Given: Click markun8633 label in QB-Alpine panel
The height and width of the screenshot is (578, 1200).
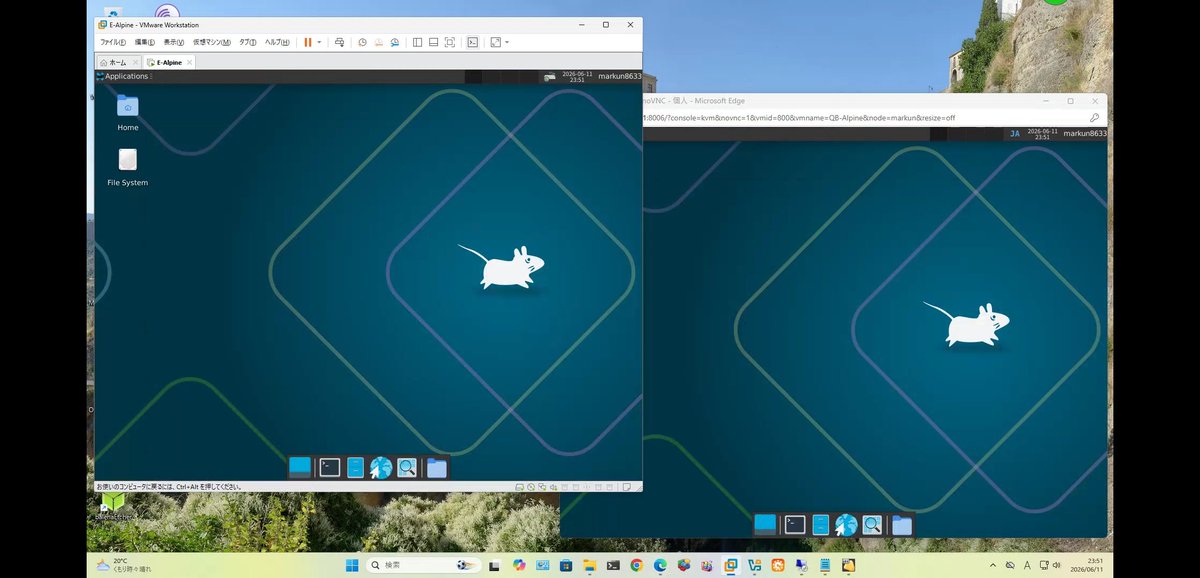Looking at the screenshot, I should pos(1084,133).
